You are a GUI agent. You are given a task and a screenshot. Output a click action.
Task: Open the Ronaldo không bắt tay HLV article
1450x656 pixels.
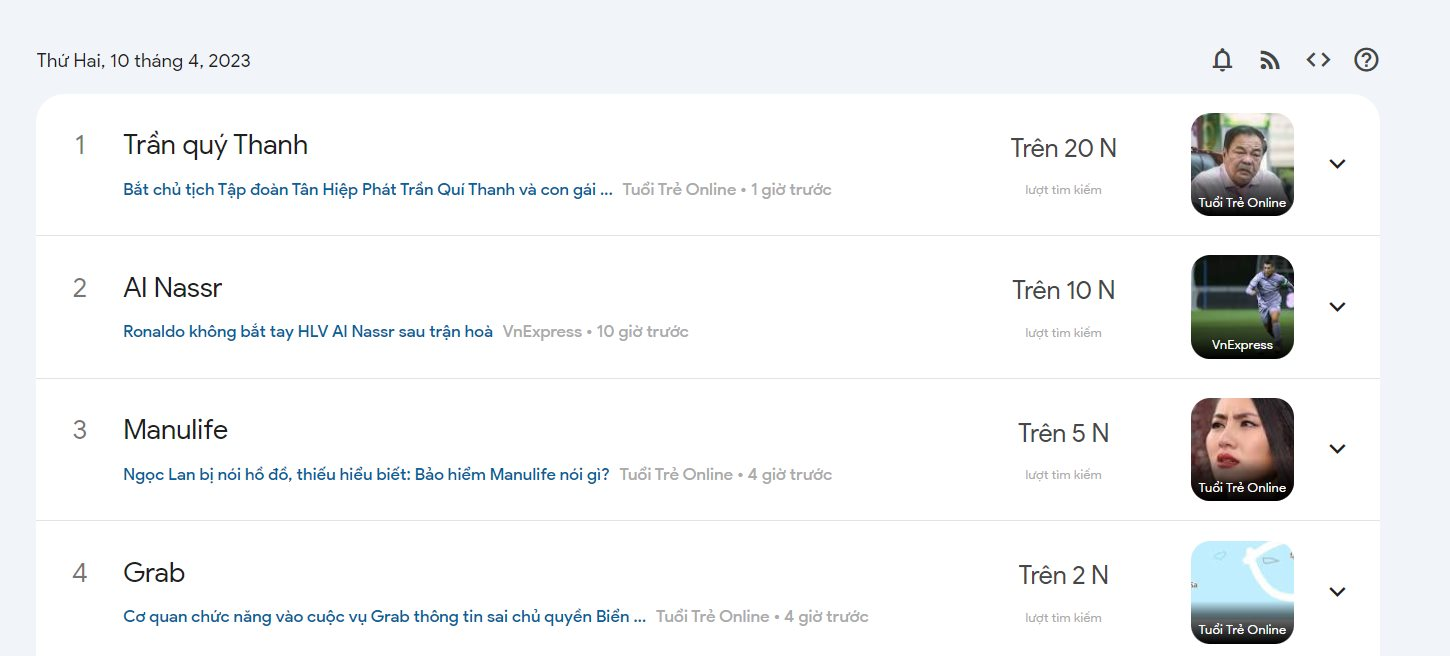[x=308, y=331]
